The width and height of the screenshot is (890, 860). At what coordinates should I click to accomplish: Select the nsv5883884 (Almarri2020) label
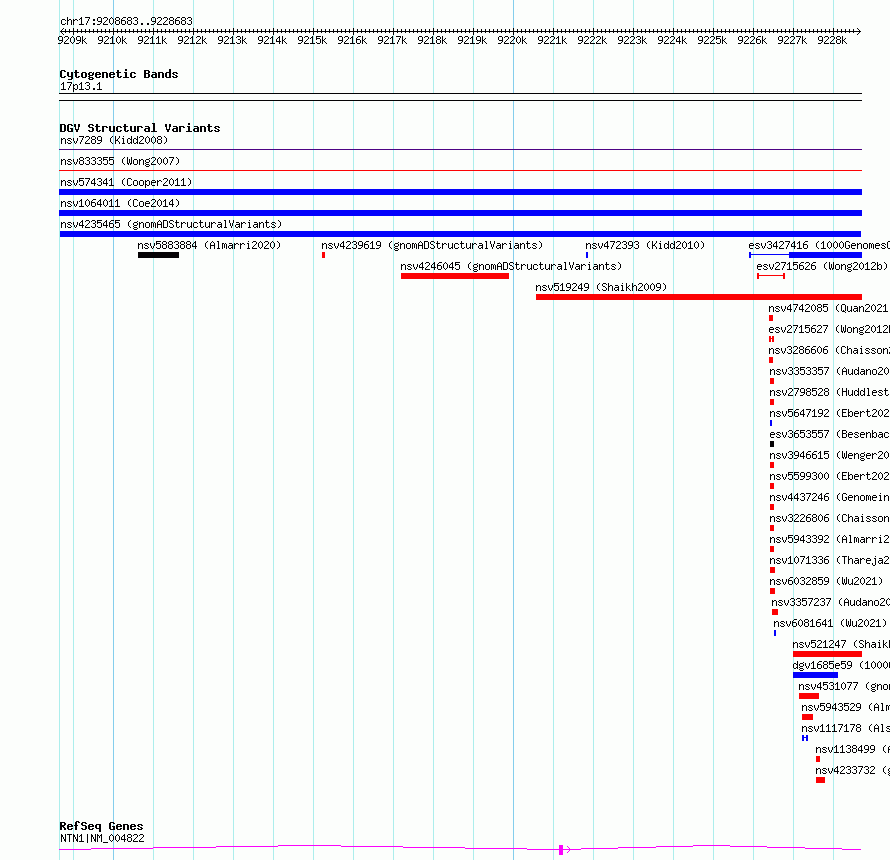(209, 245)
